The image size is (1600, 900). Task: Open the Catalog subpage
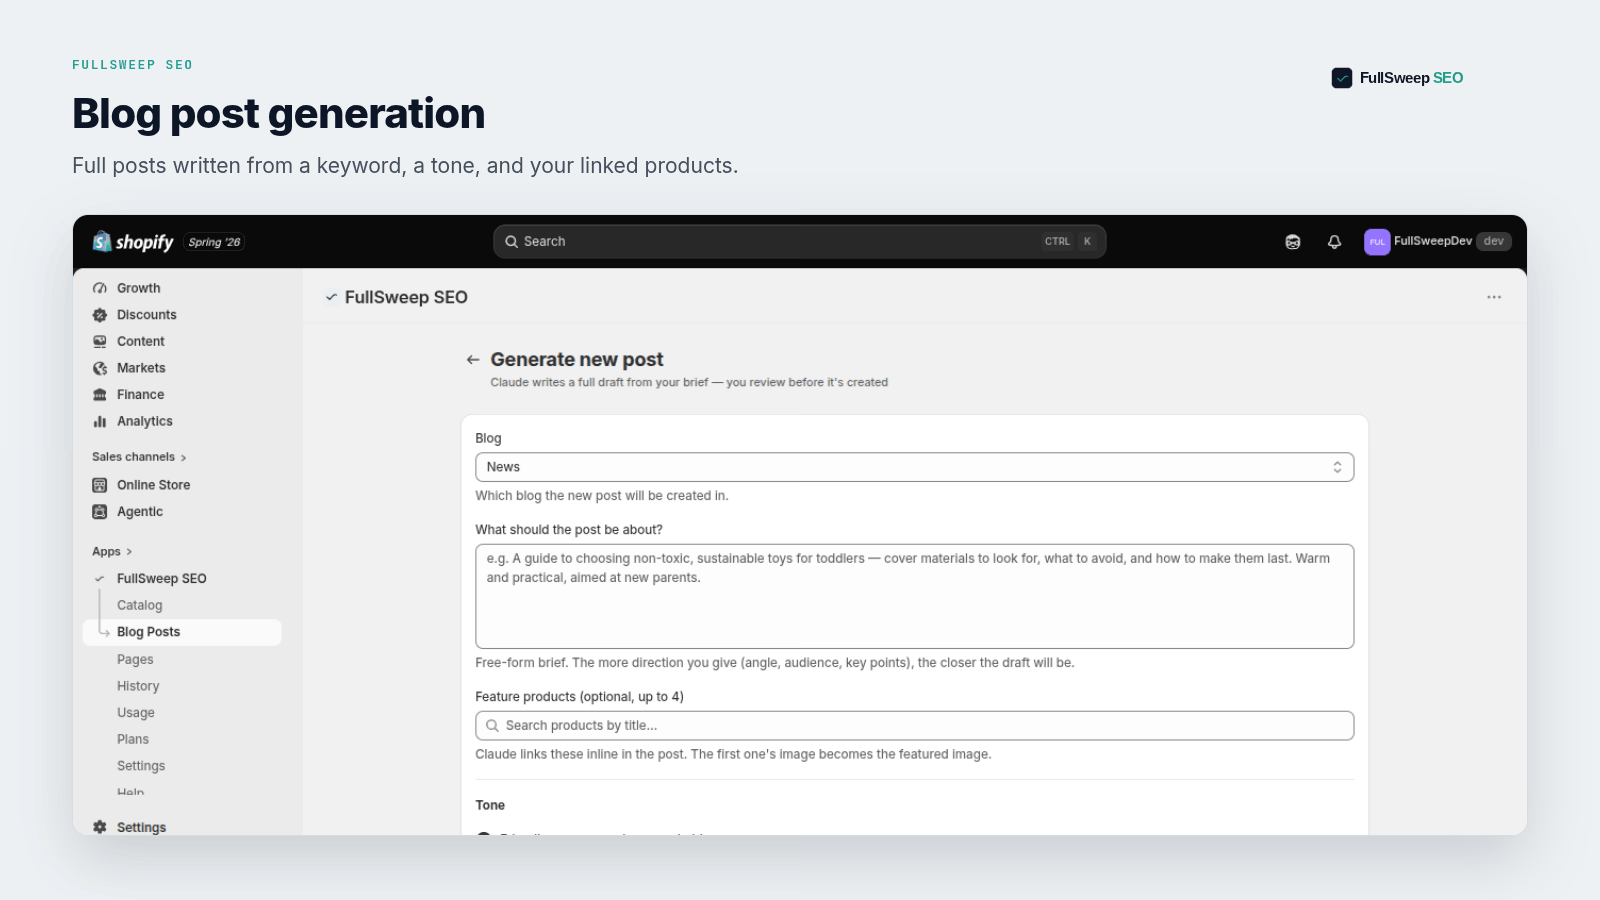point(139,605)
